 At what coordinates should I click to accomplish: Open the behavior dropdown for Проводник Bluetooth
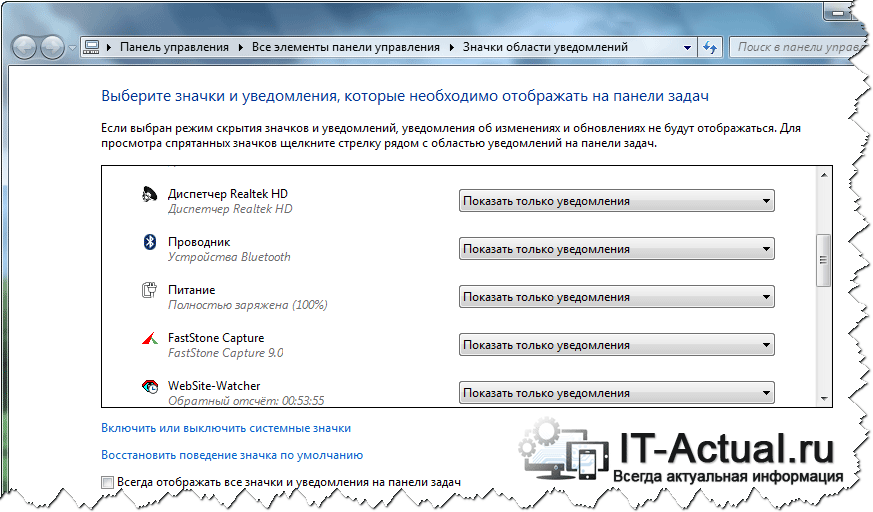tap(616, 249)
